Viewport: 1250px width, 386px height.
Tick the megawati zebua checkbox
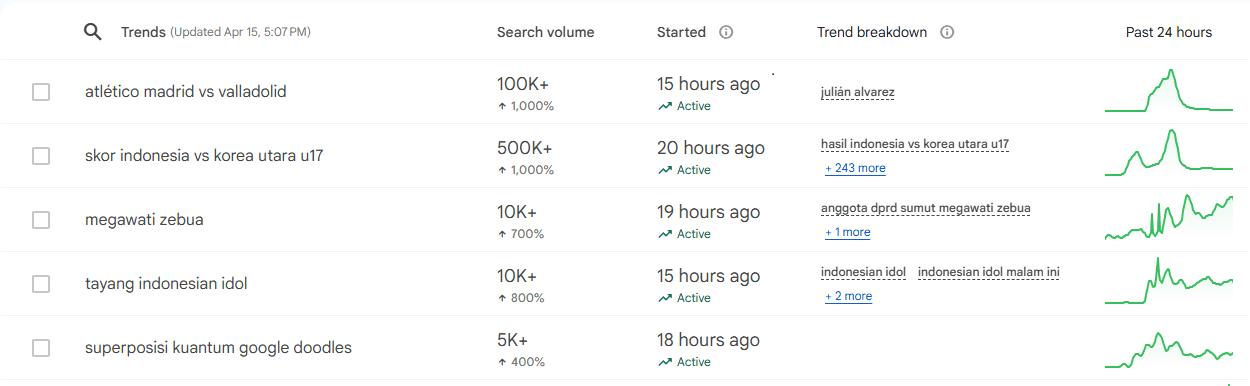tap(41, 220)
